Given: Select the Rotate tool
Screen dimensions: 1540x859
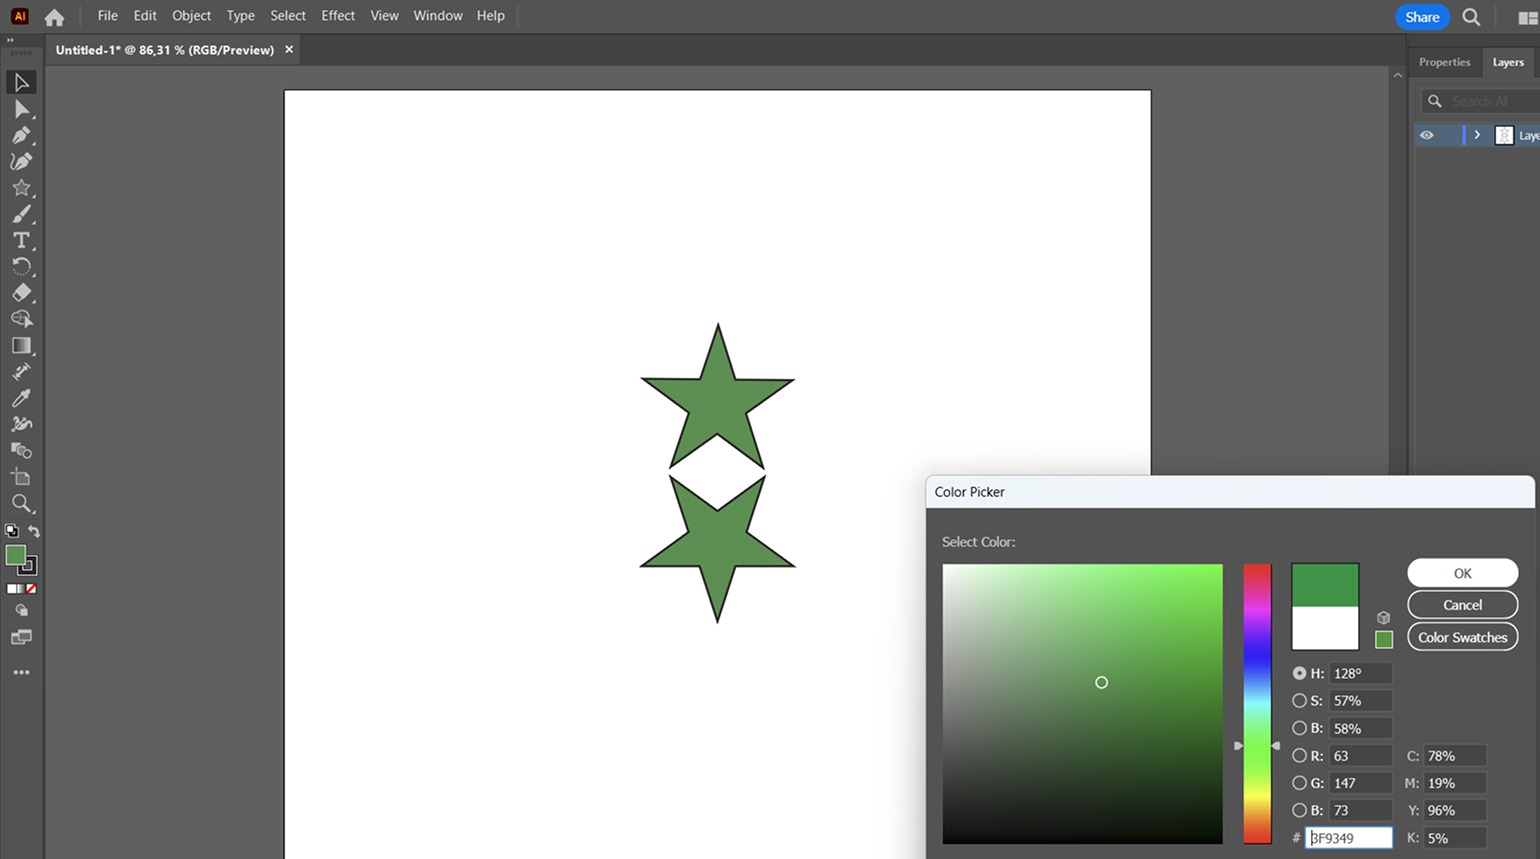Looking at the screenshot, I should point(21,266).
